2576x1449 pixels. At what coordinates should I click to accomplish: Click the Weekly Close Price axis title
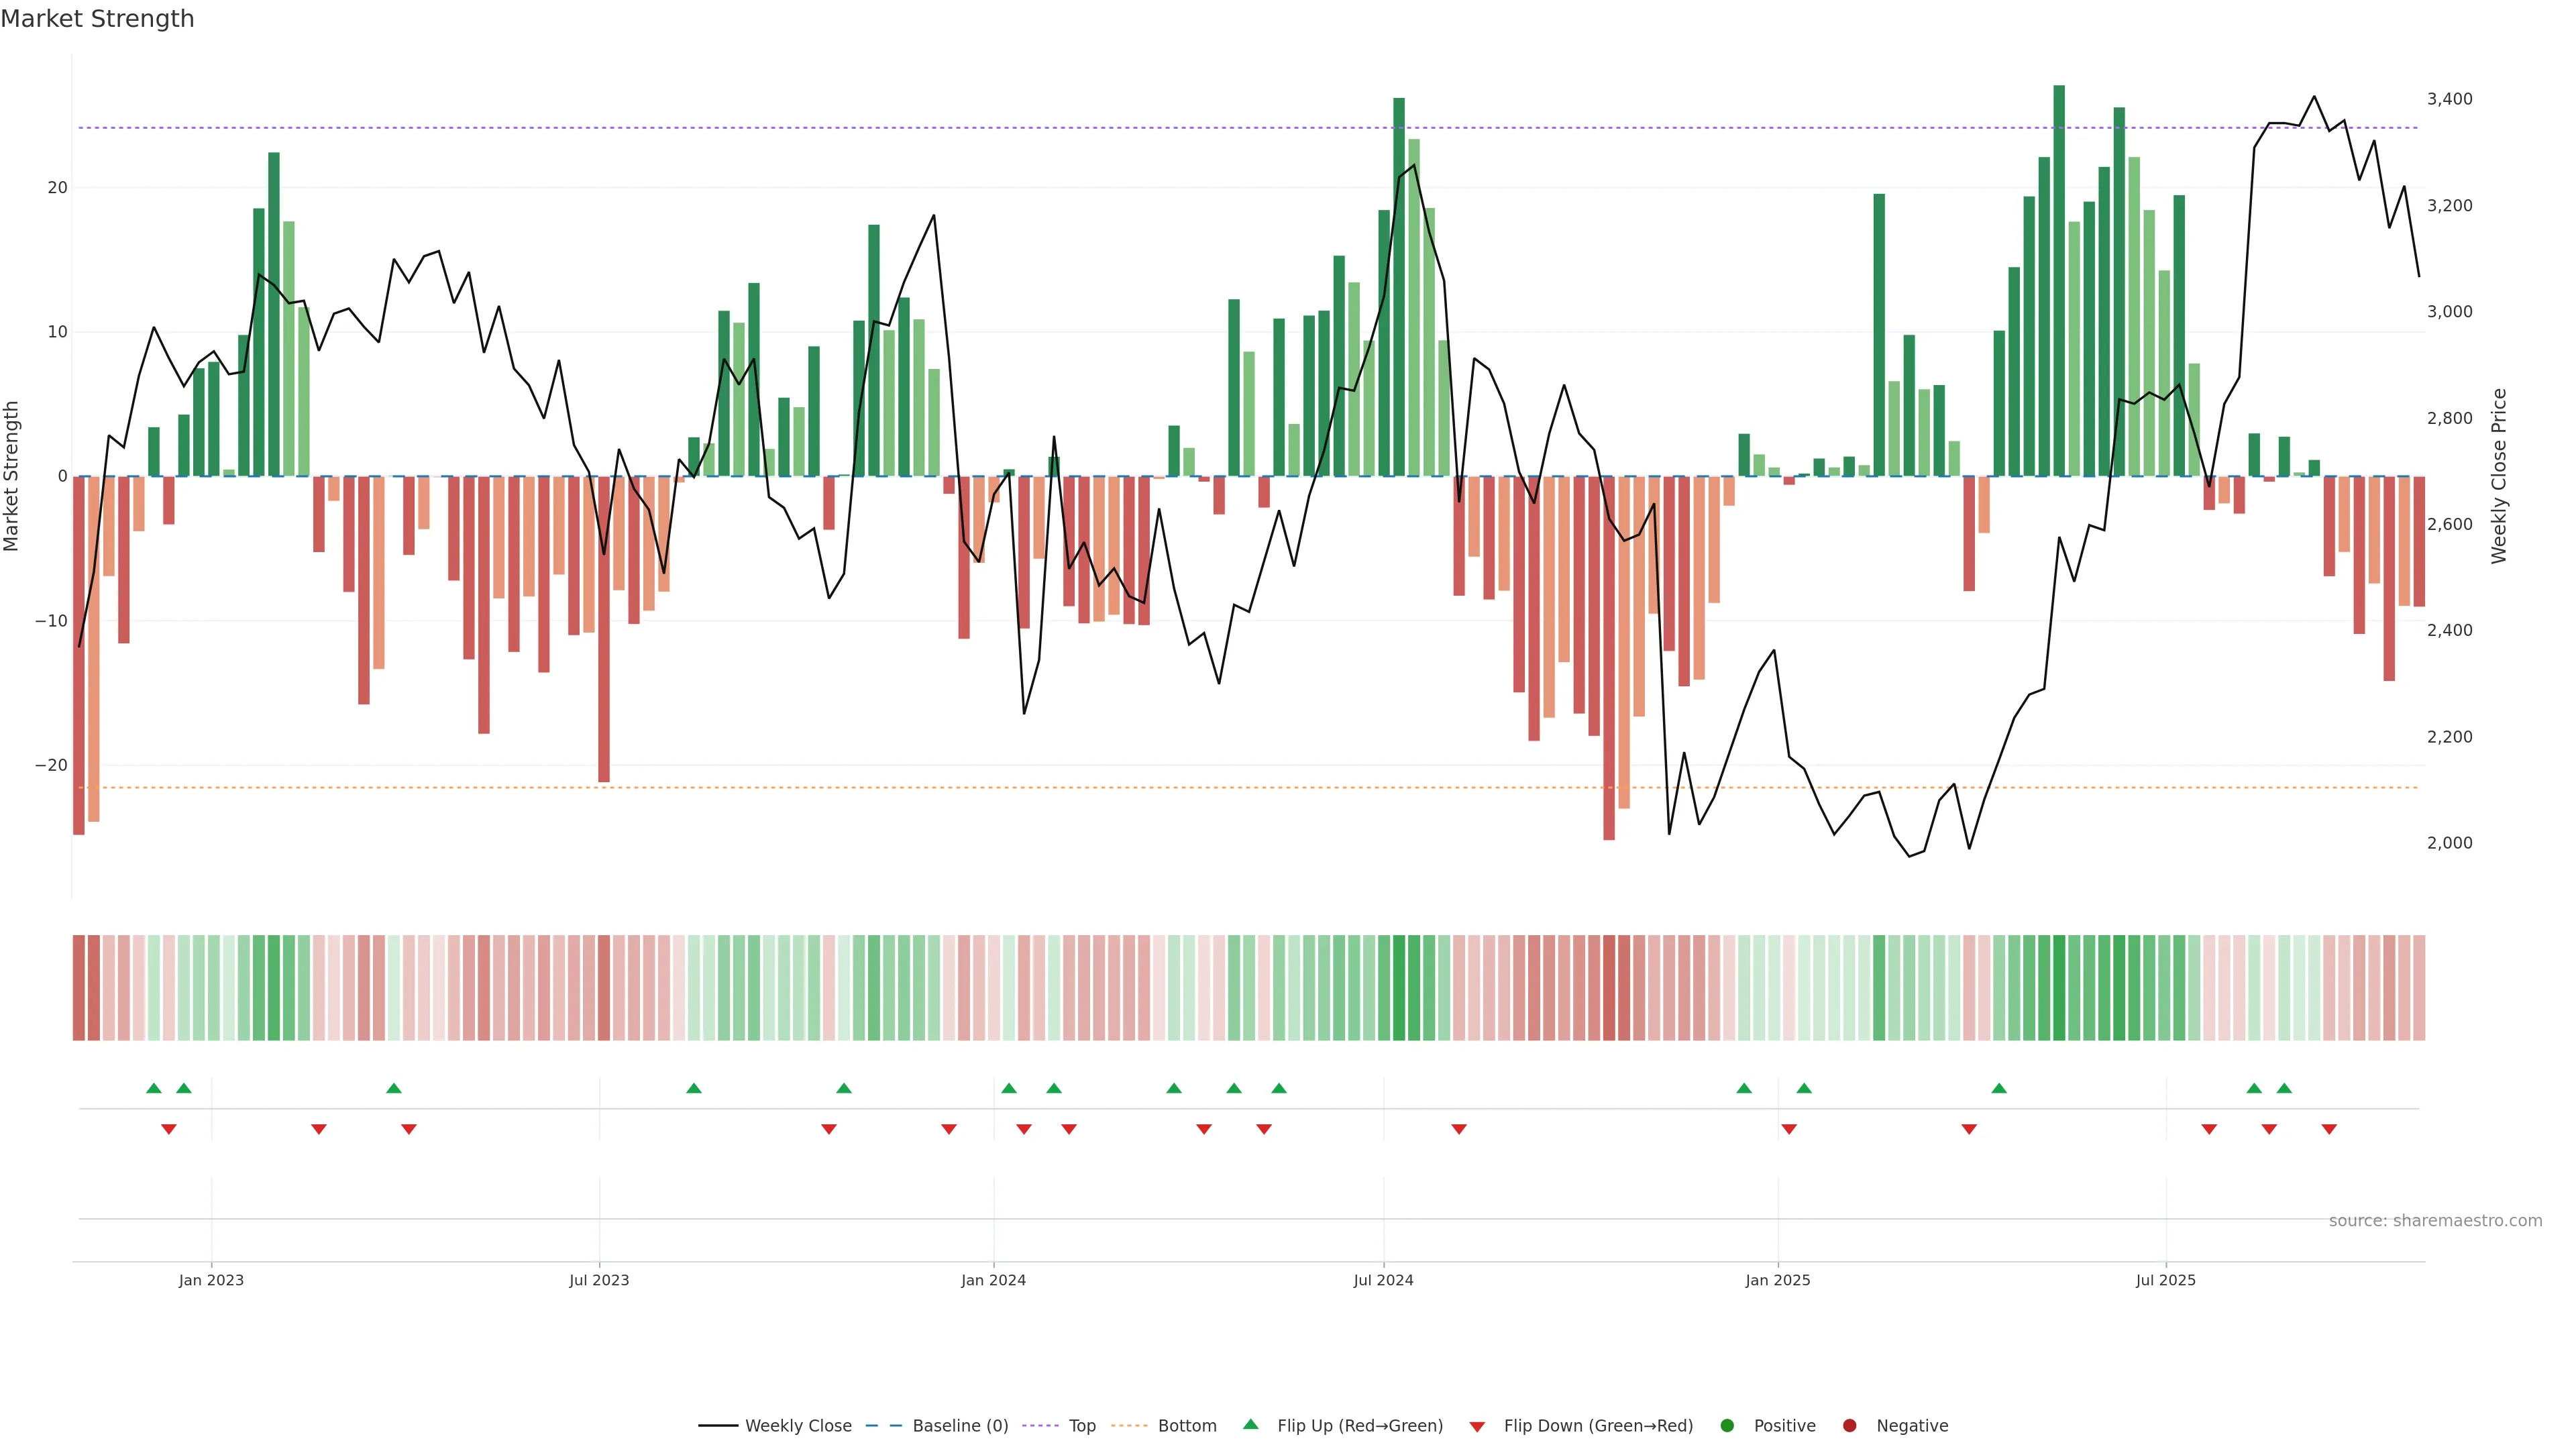[x=2499, y=476]
